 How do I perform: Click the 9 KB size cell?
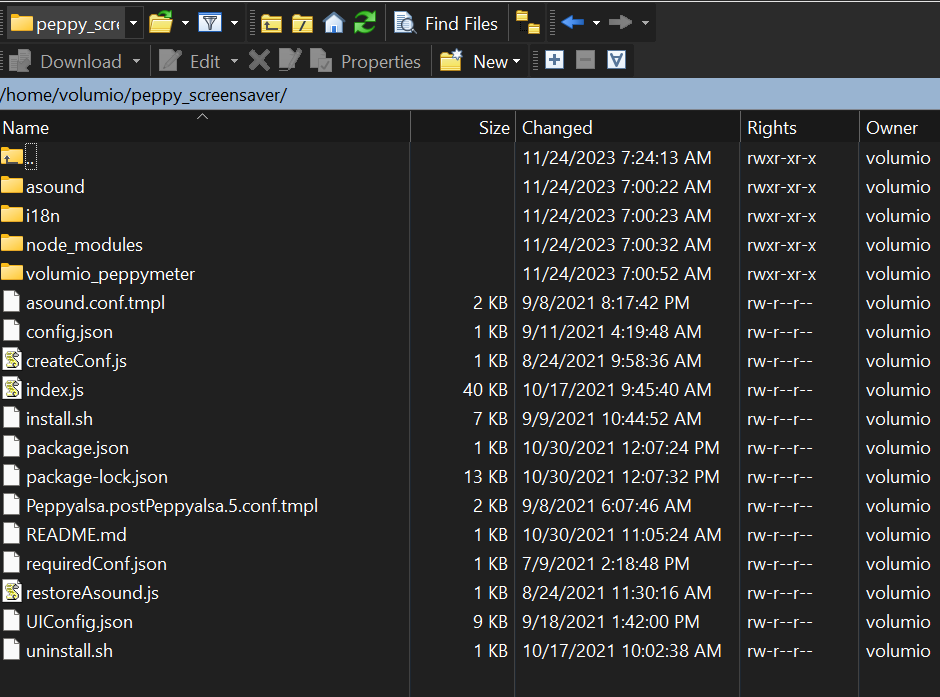pos(490,621)
